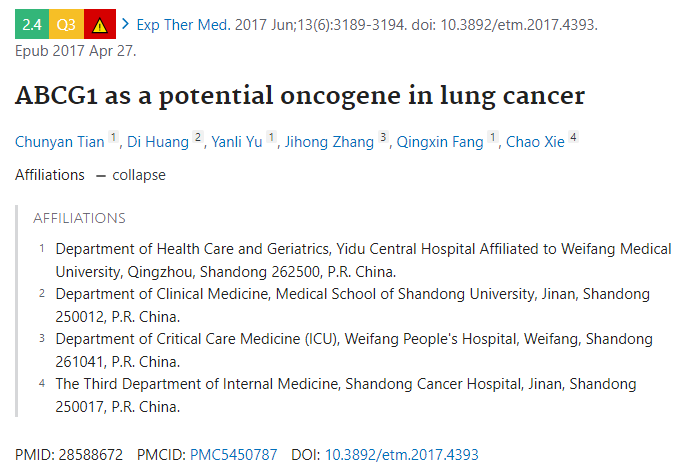
Task: Open the DOI 10.3892/etm.2017.4393 link
Action: click(402, 455)
